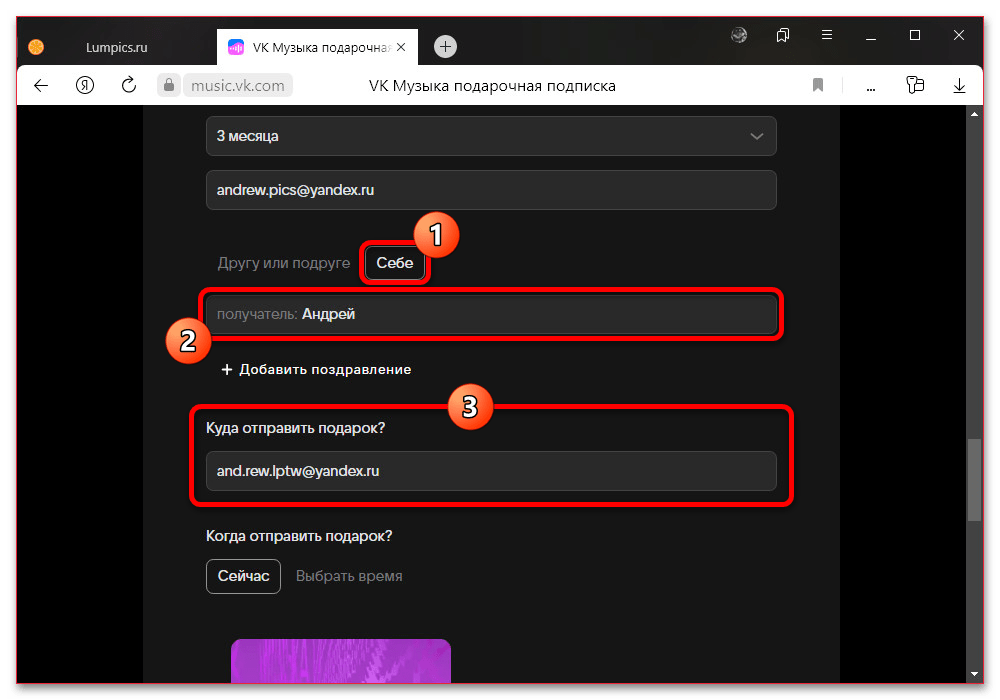Choose the Себе recipient option
This screenshot has width=1000, height=700.
(x=395, y=263)
